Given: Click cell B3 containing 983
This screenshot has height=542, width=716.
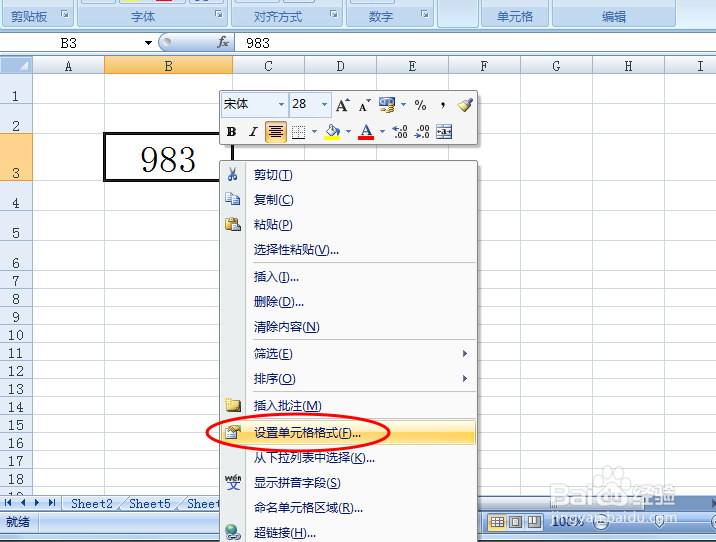Looking at the screenshot, I should 168,158.
